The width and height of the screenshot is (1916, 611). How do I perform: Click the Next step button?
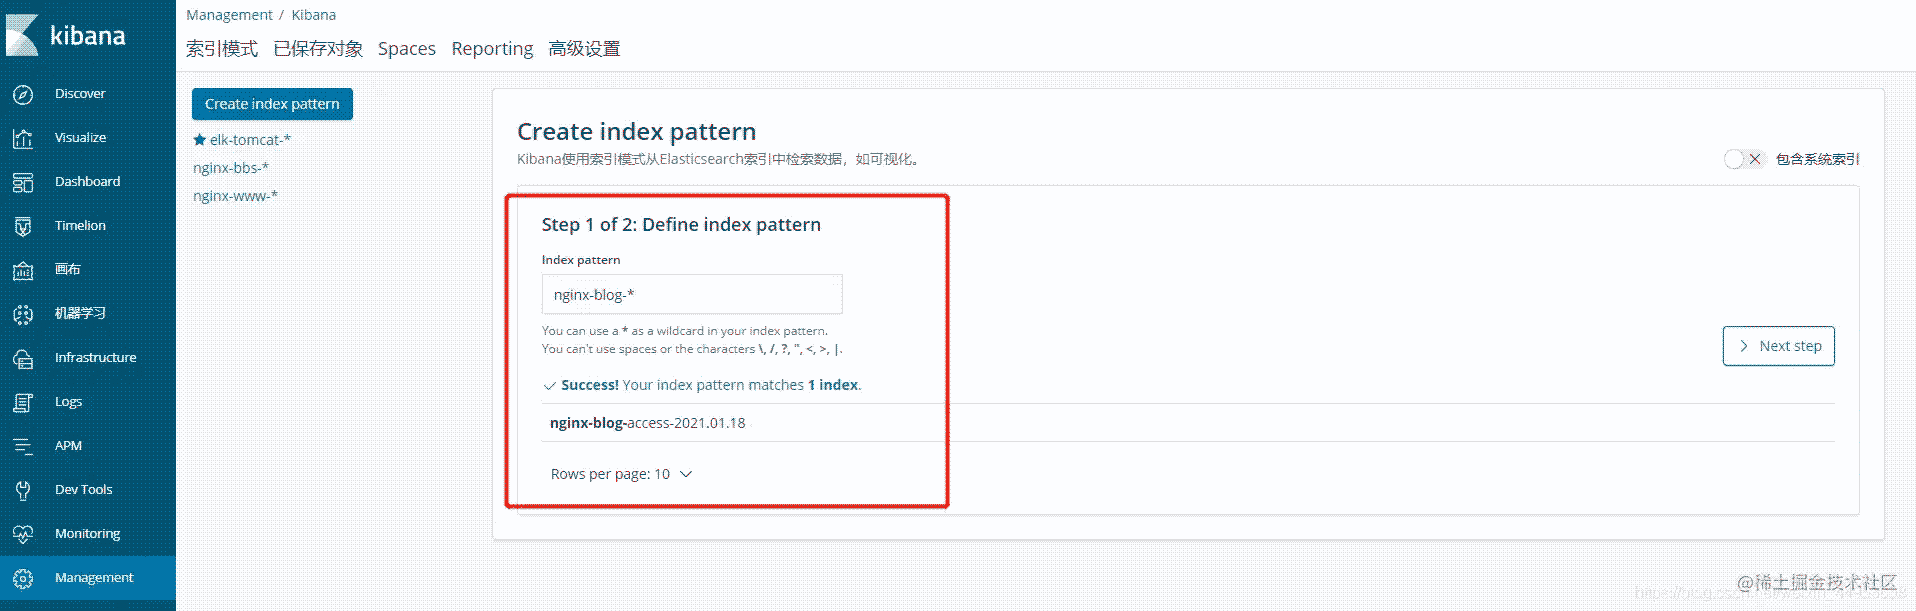(x=1778, y=346)
